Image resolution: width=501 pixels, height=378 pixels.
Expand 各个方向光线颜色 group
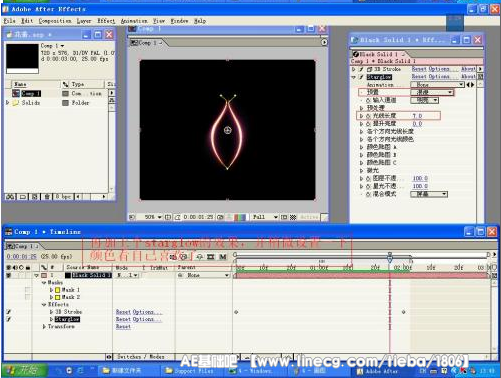pos(361,139)
